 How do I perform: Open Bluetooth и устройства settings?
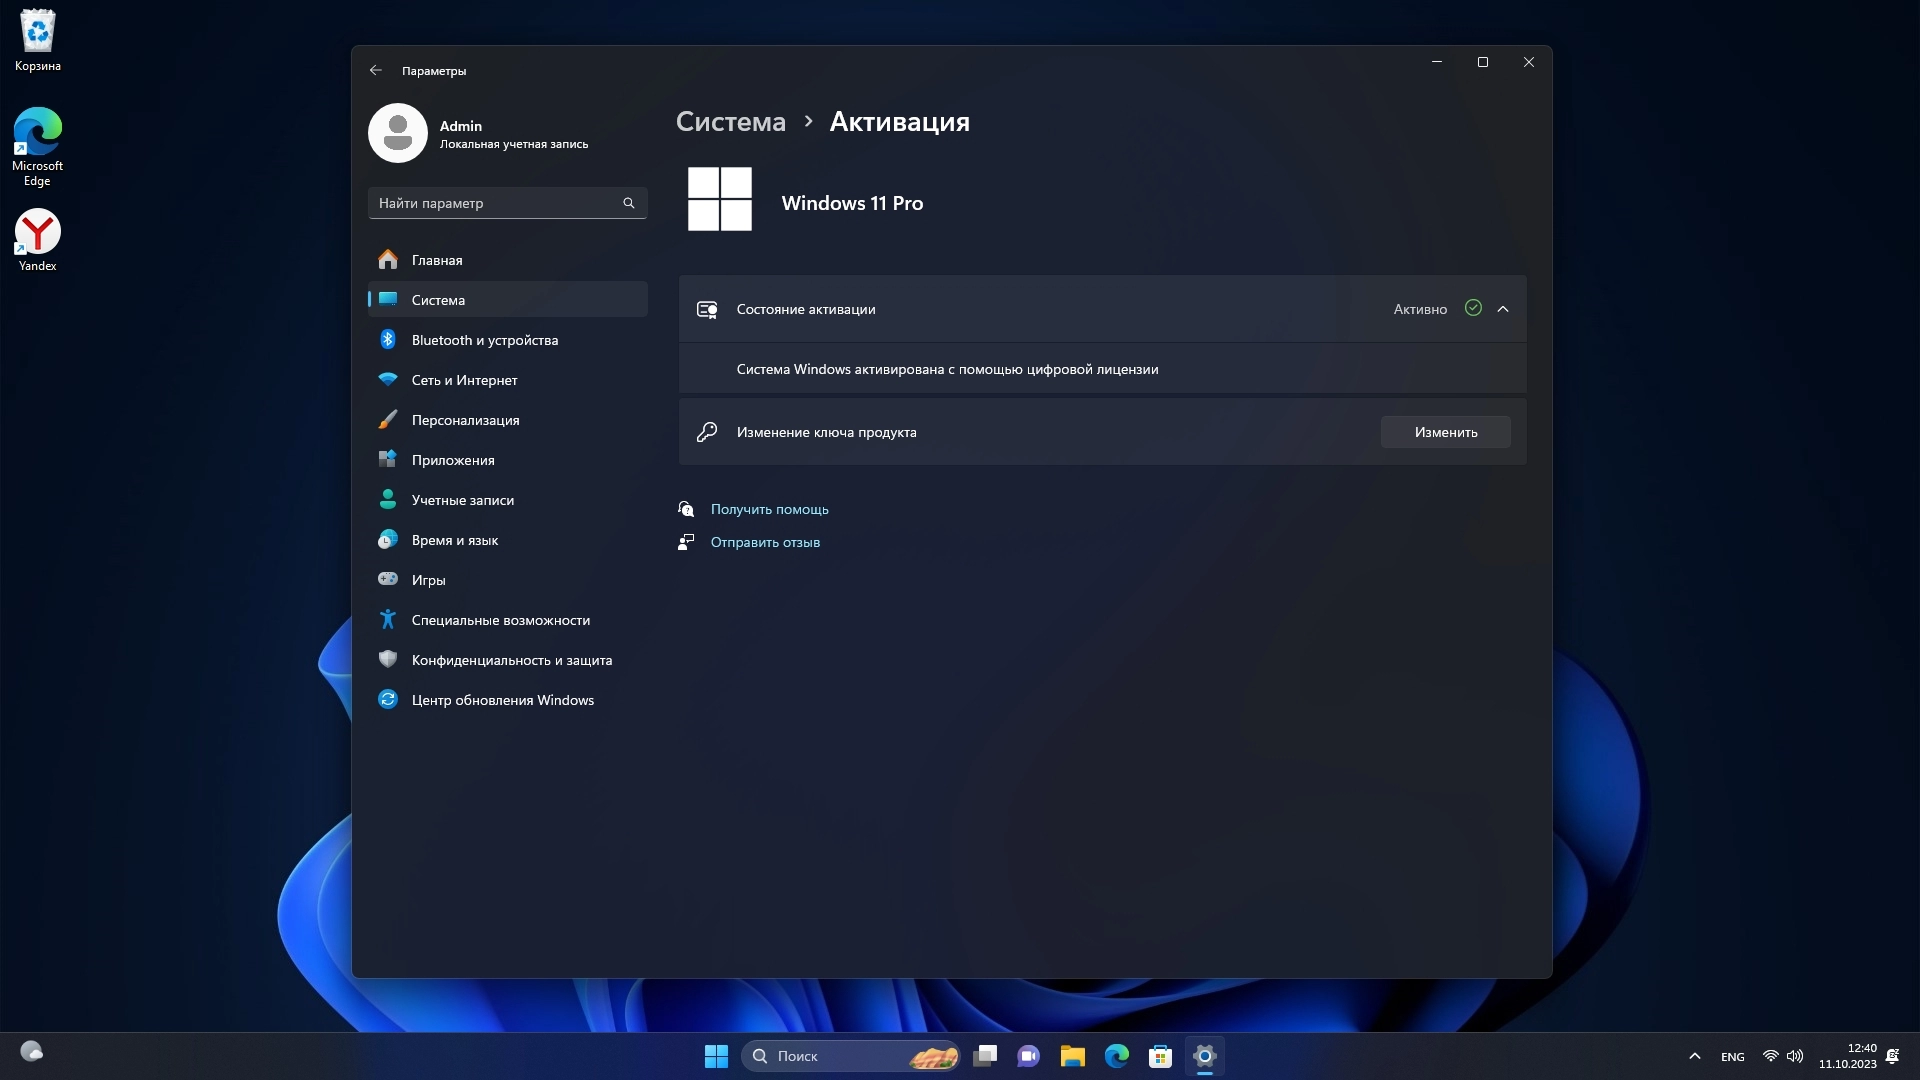(x=484, y=340)
